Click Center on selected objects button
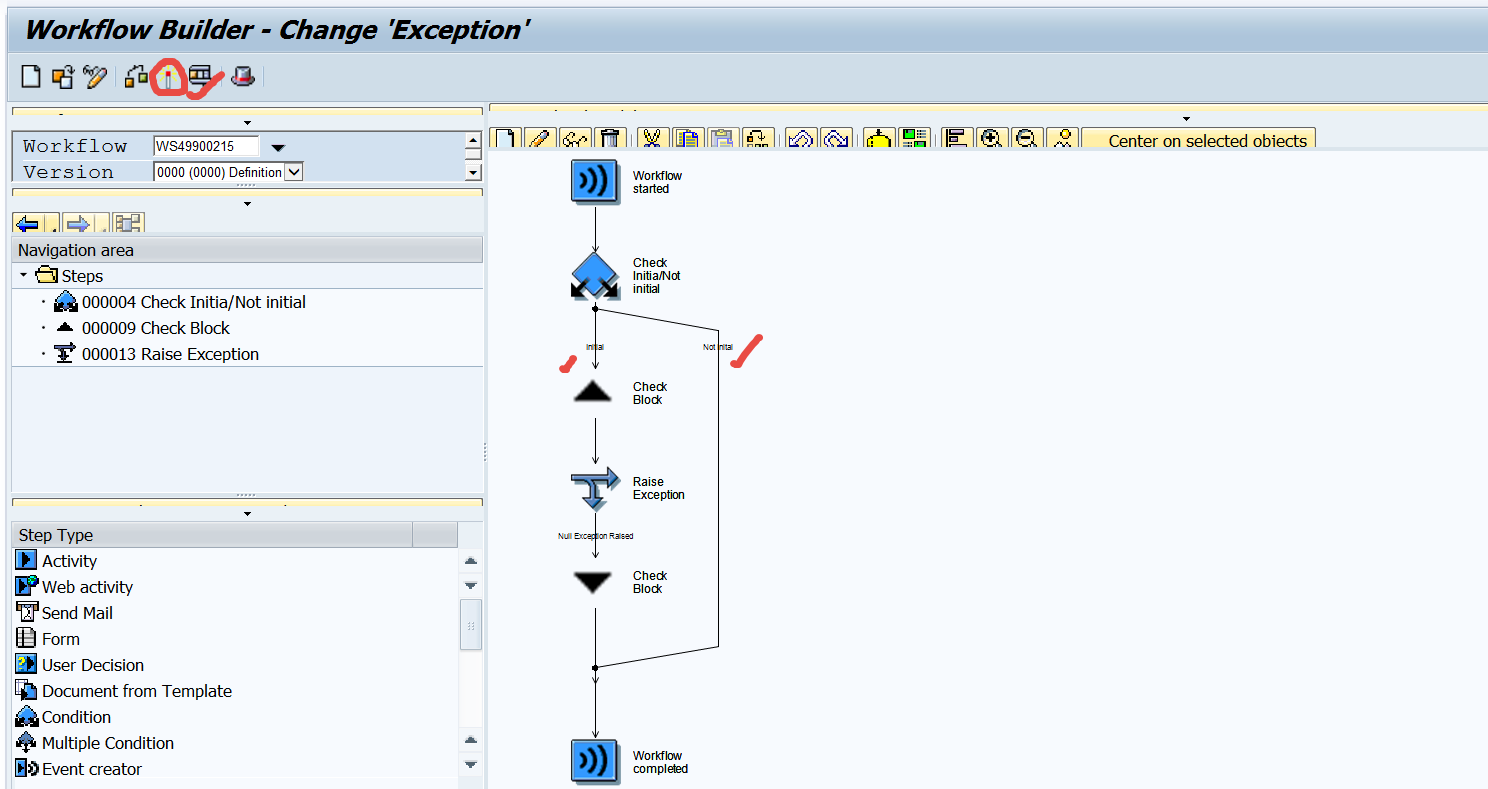 tap(1206, 140)
